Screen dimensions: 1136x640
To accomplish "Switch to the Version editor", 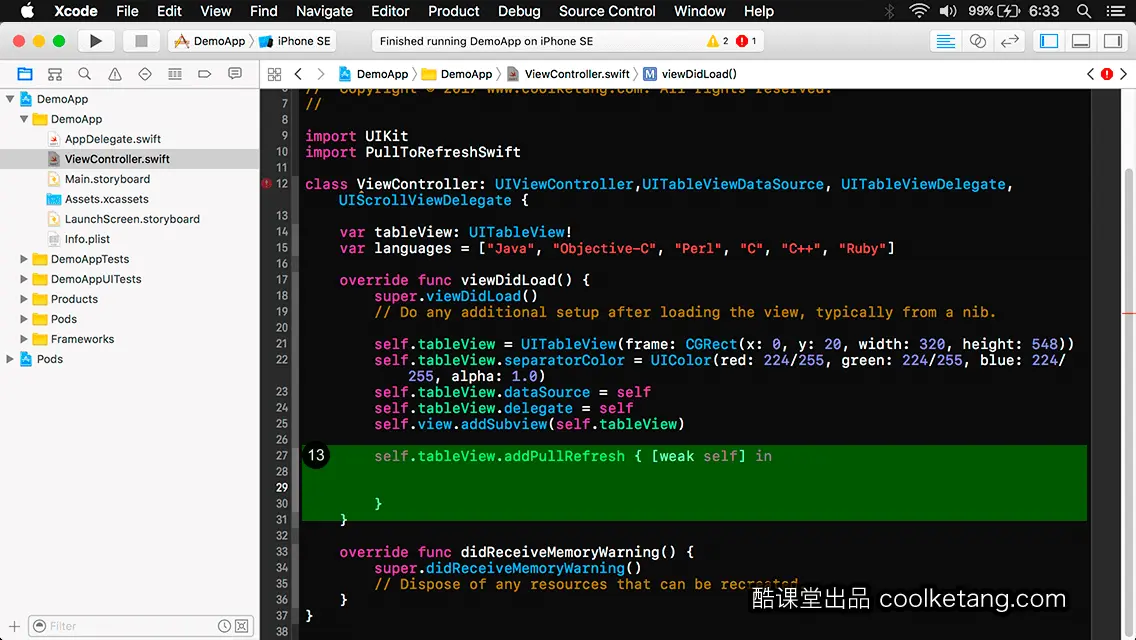I will click(x=1009, y=41).
